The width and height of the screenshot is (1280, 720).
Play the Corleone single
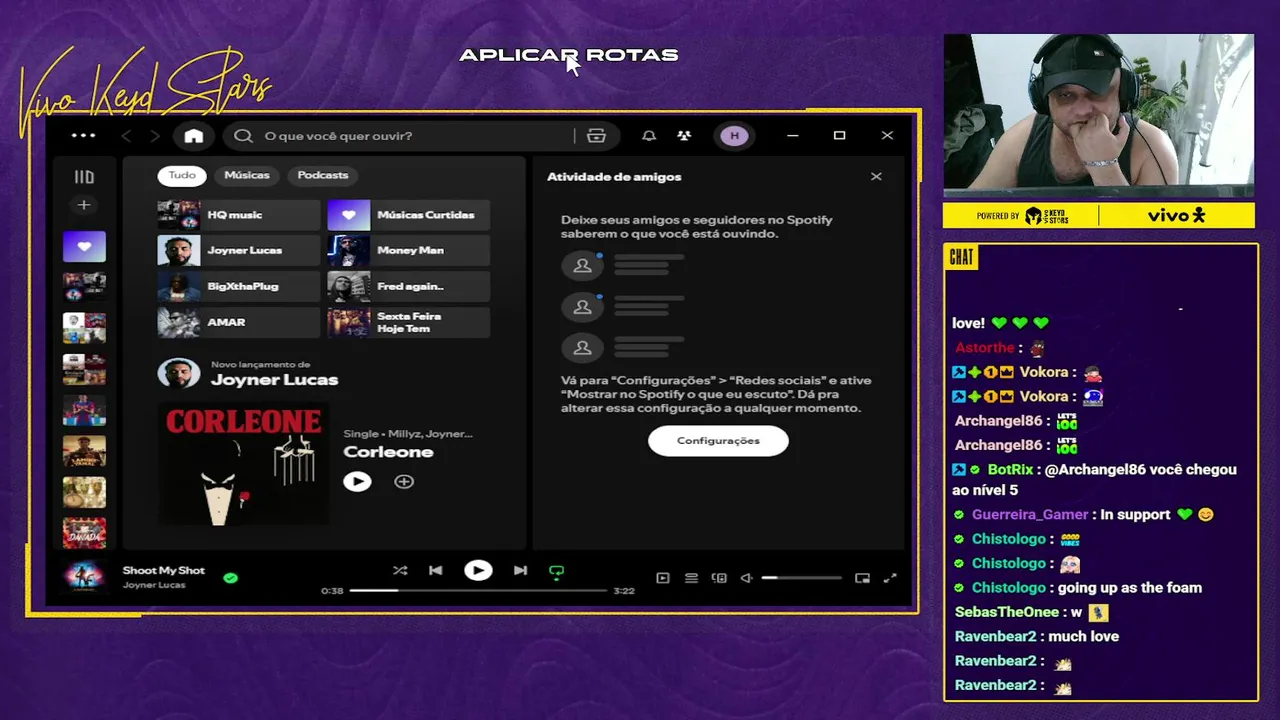(x=357, y=482)
